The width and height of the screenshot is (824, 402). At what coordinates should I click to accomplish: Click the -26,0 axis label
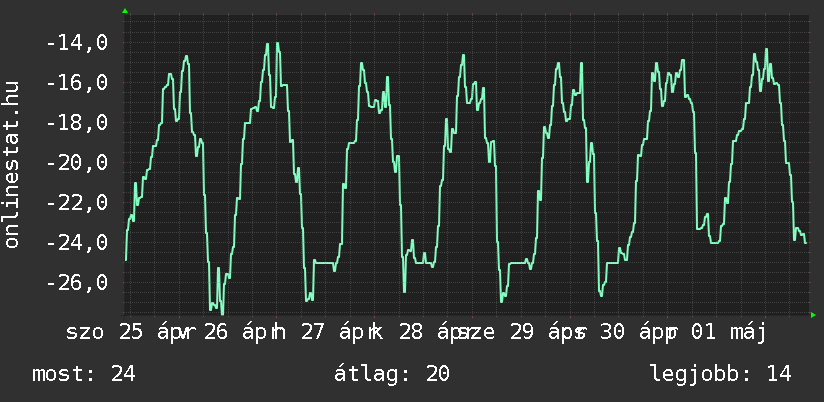coord(77,283)
